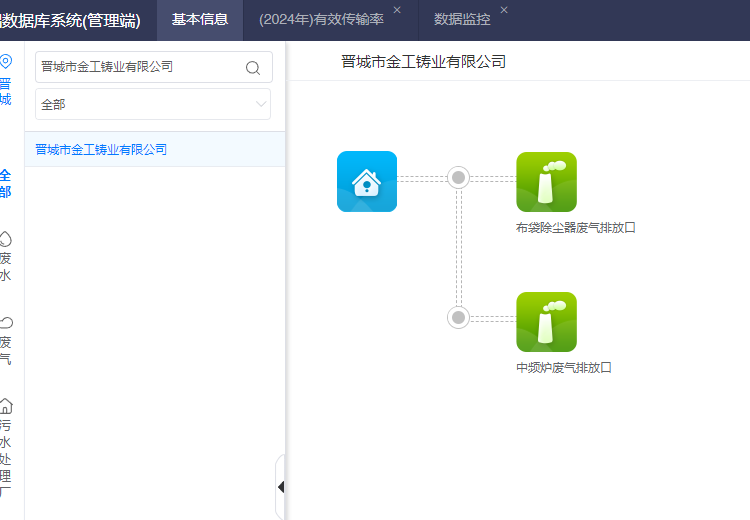Screen dimensions: 750x520
Task: Switch to the 基本信息 tab
Action: point(200,20)
